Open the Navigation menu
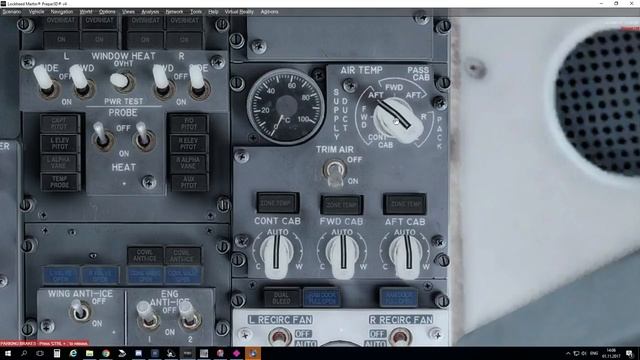This screenshot has height=360, width=640. [x=62, y=12]
